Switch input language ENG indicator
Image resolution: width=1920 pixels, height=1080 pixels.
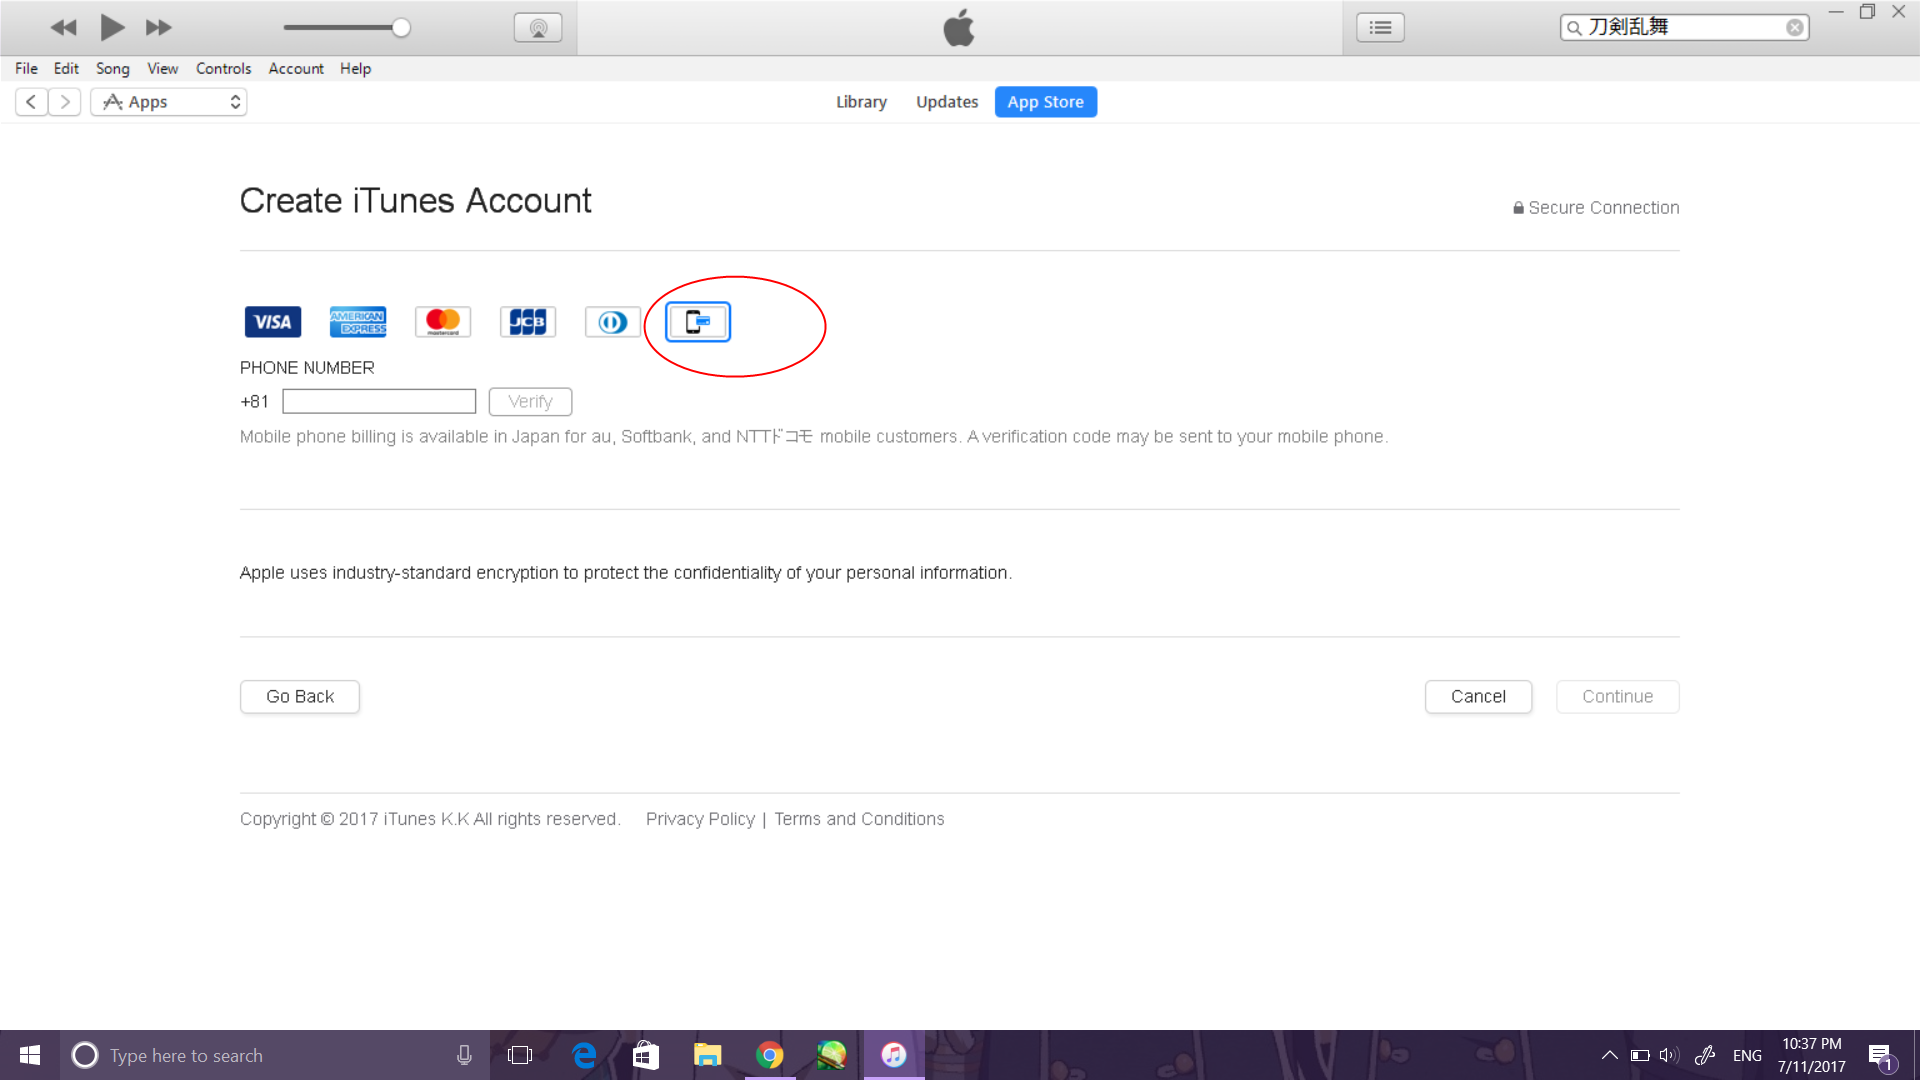[1747, 1055]
